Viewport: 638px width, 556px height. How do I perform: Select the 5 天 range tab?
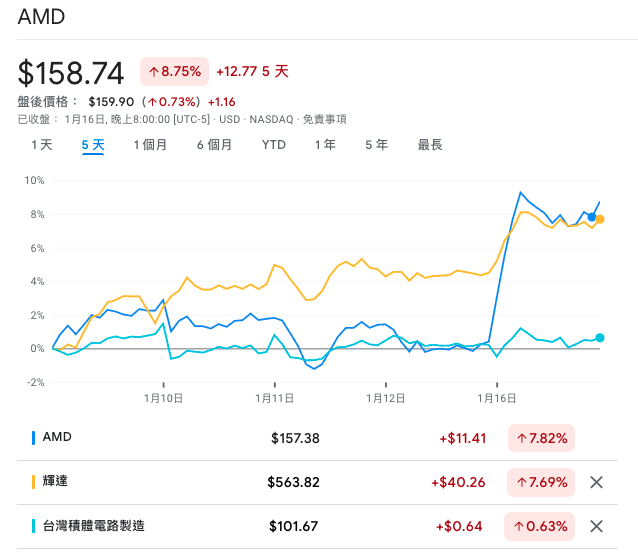93,144
